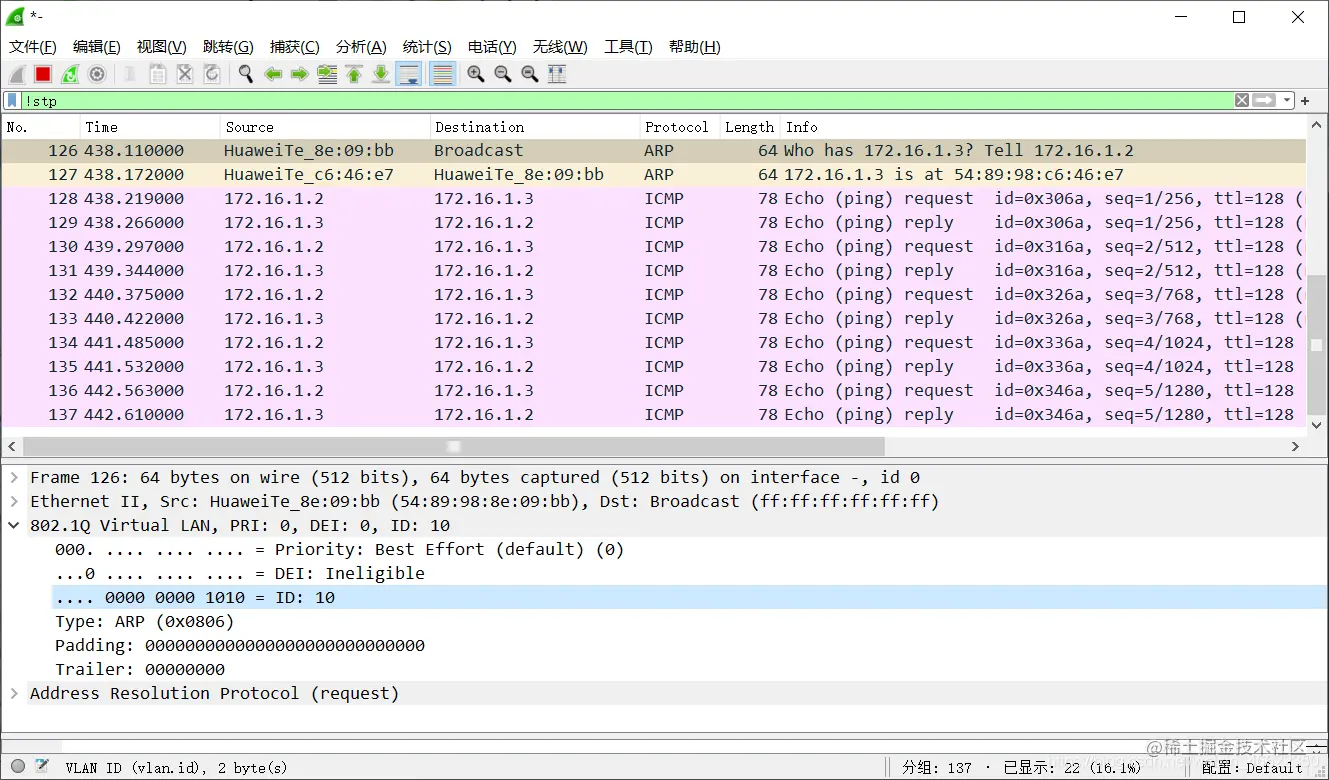
Task: Open the 分析(A) menu
Action: pyautogui.click(x=361, y=47)
